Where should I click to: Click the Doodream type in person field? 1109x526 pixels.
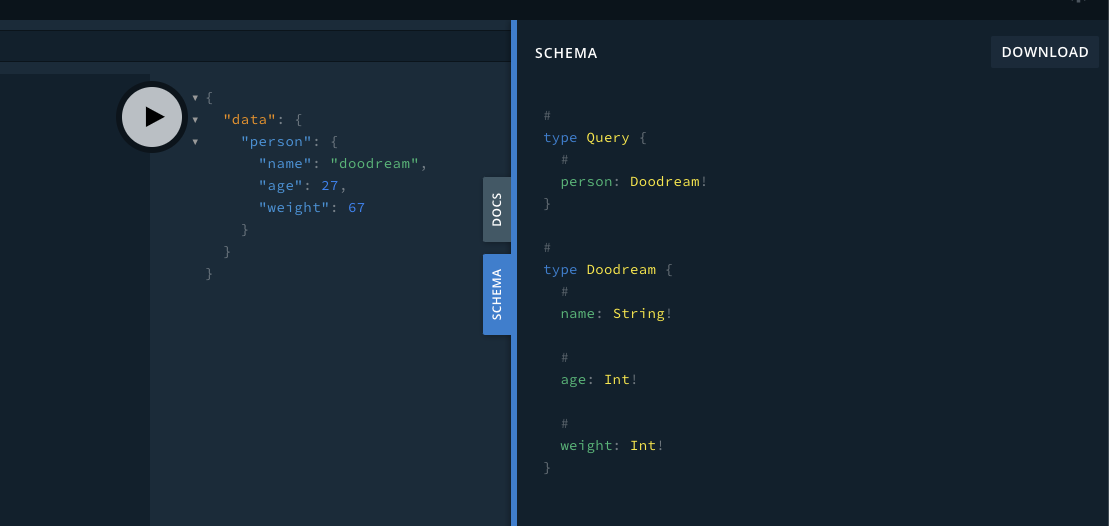pos(664,182)
